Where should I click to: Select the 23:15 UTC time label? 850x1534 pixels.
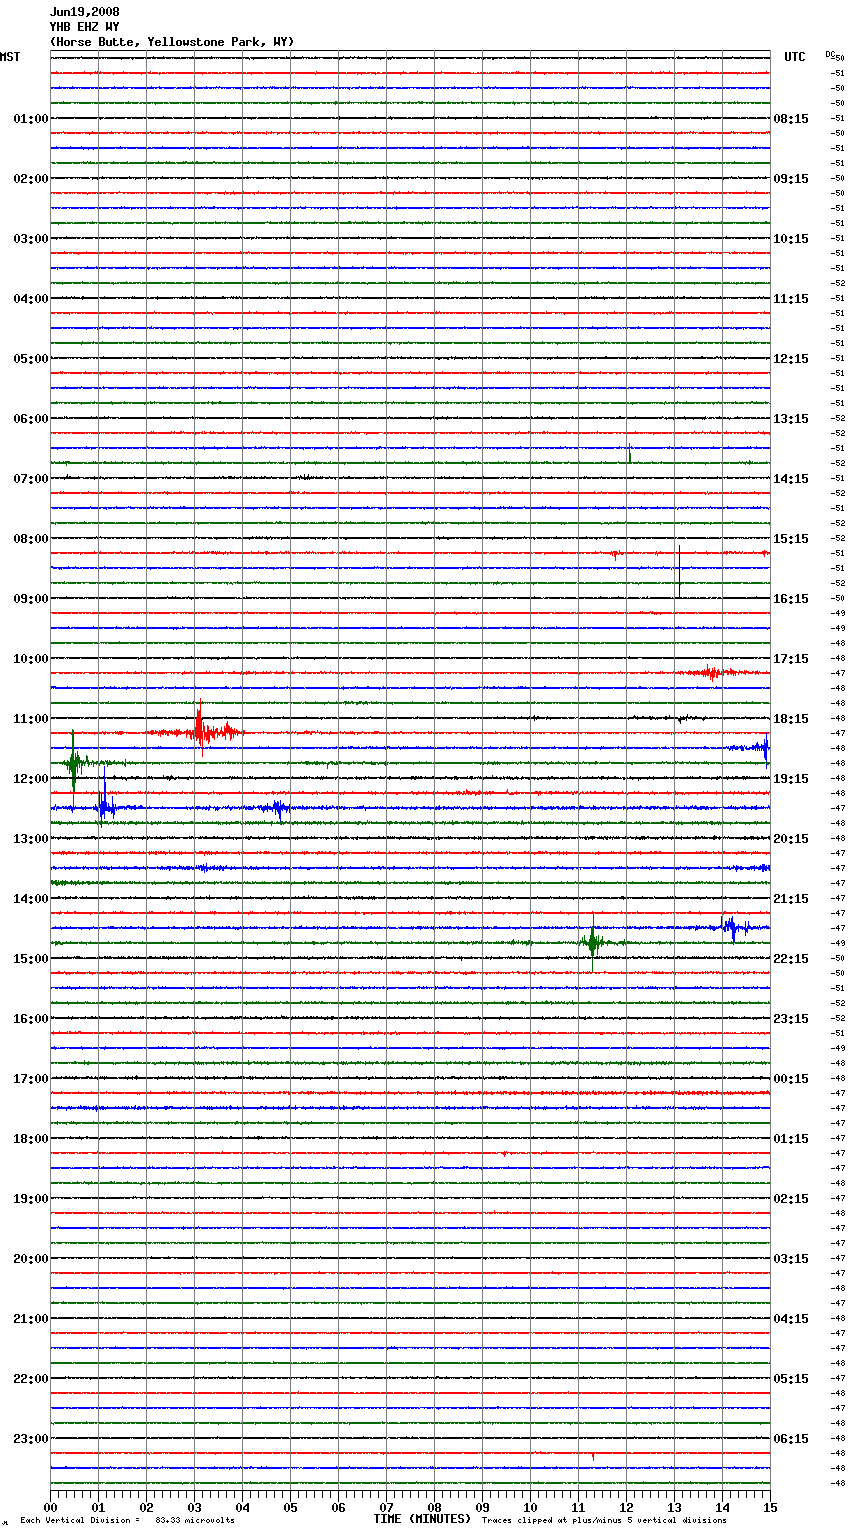(791, 1019)
